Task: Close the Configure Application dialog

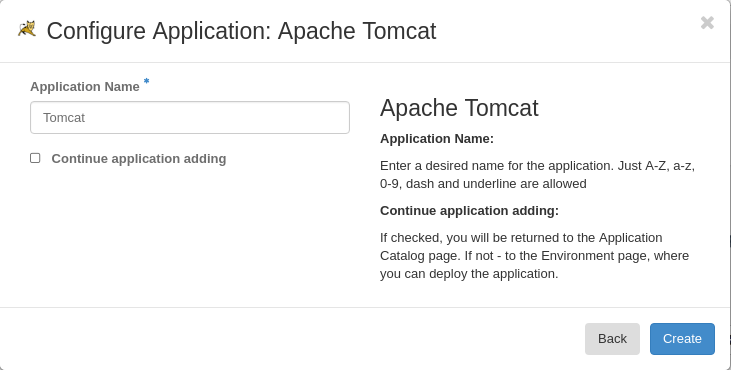Action: tap(707, 22)
